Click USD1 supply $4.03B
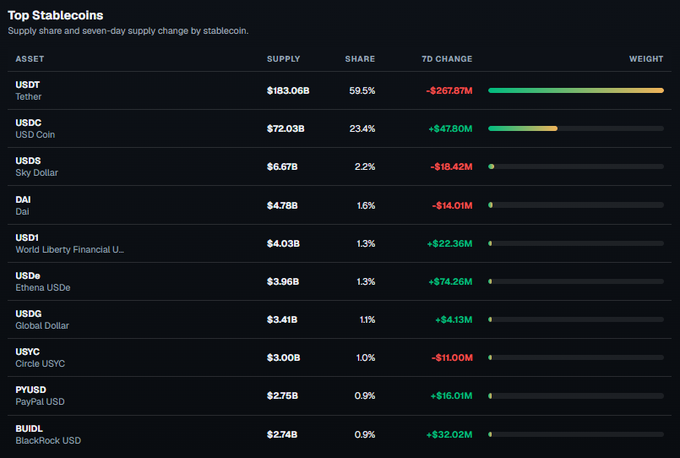The width and height of the screenshot is (680, 458). (x=283, y=244)
